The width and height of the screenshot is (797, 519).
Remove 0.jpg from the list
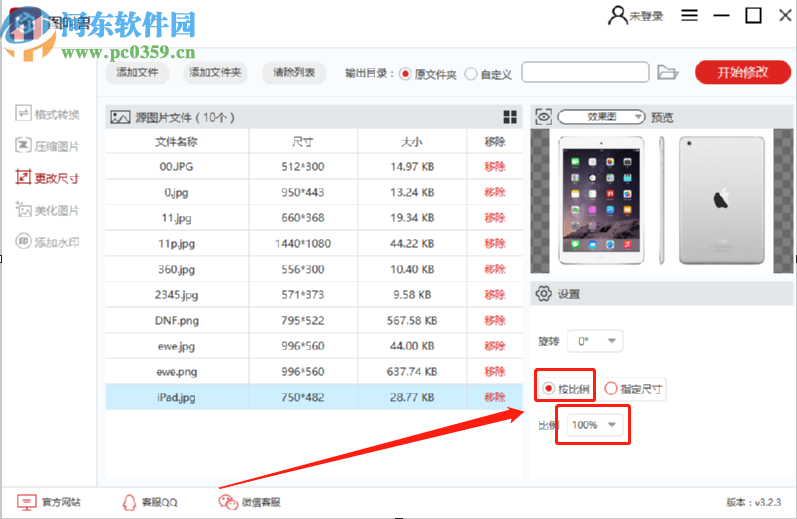tap(495, 192)
